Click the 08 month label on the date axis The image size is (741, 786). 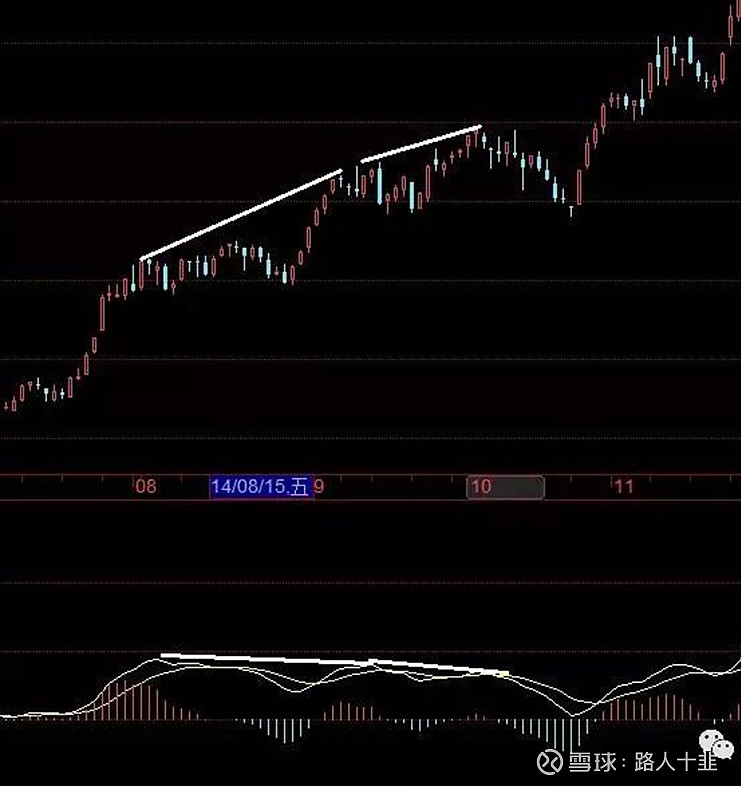tap(145, 486)
